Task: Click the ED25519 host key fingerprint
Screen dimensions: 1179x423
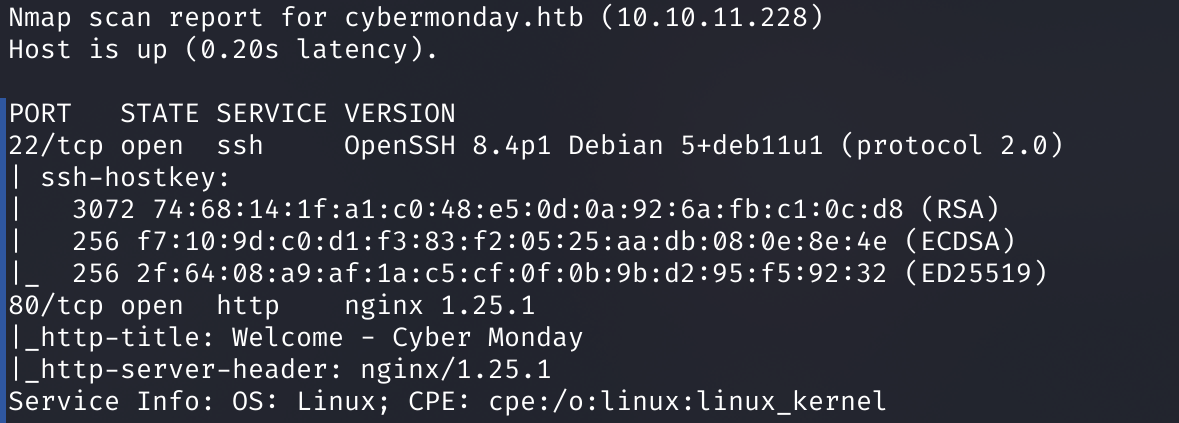Action: [x=512, y=273]
